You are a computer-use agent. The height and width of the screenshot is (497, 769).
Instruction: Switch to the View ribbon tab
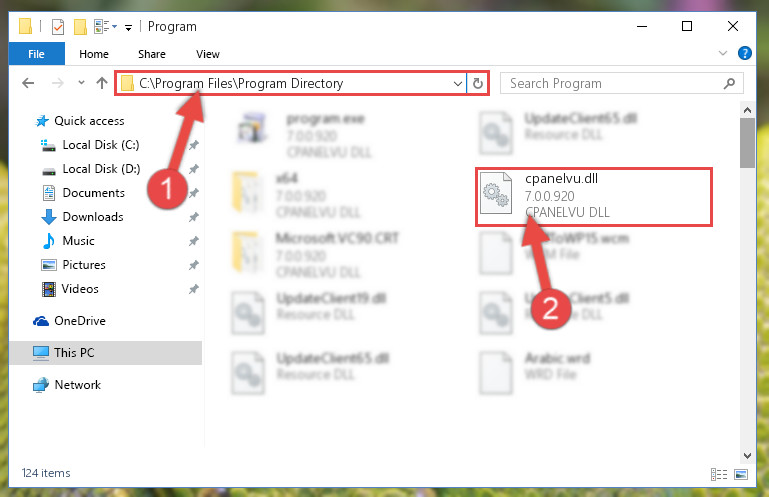[208, 54]
